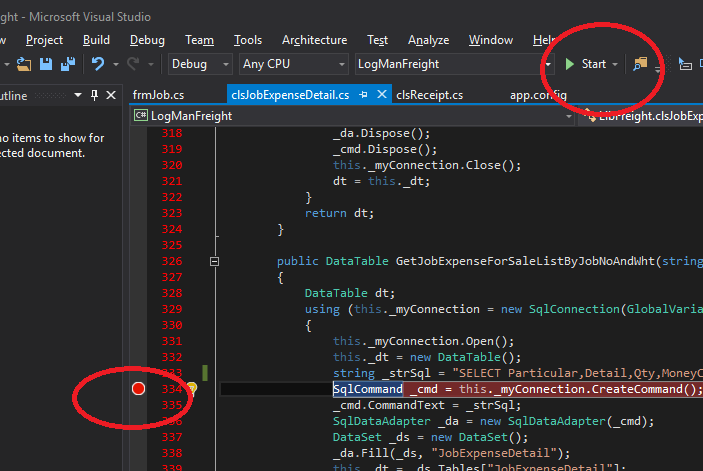The image size is (703, 471).
Task: Click the 'DataSet _ds = new DataSet();' line
Action: [x=430, y=437]
